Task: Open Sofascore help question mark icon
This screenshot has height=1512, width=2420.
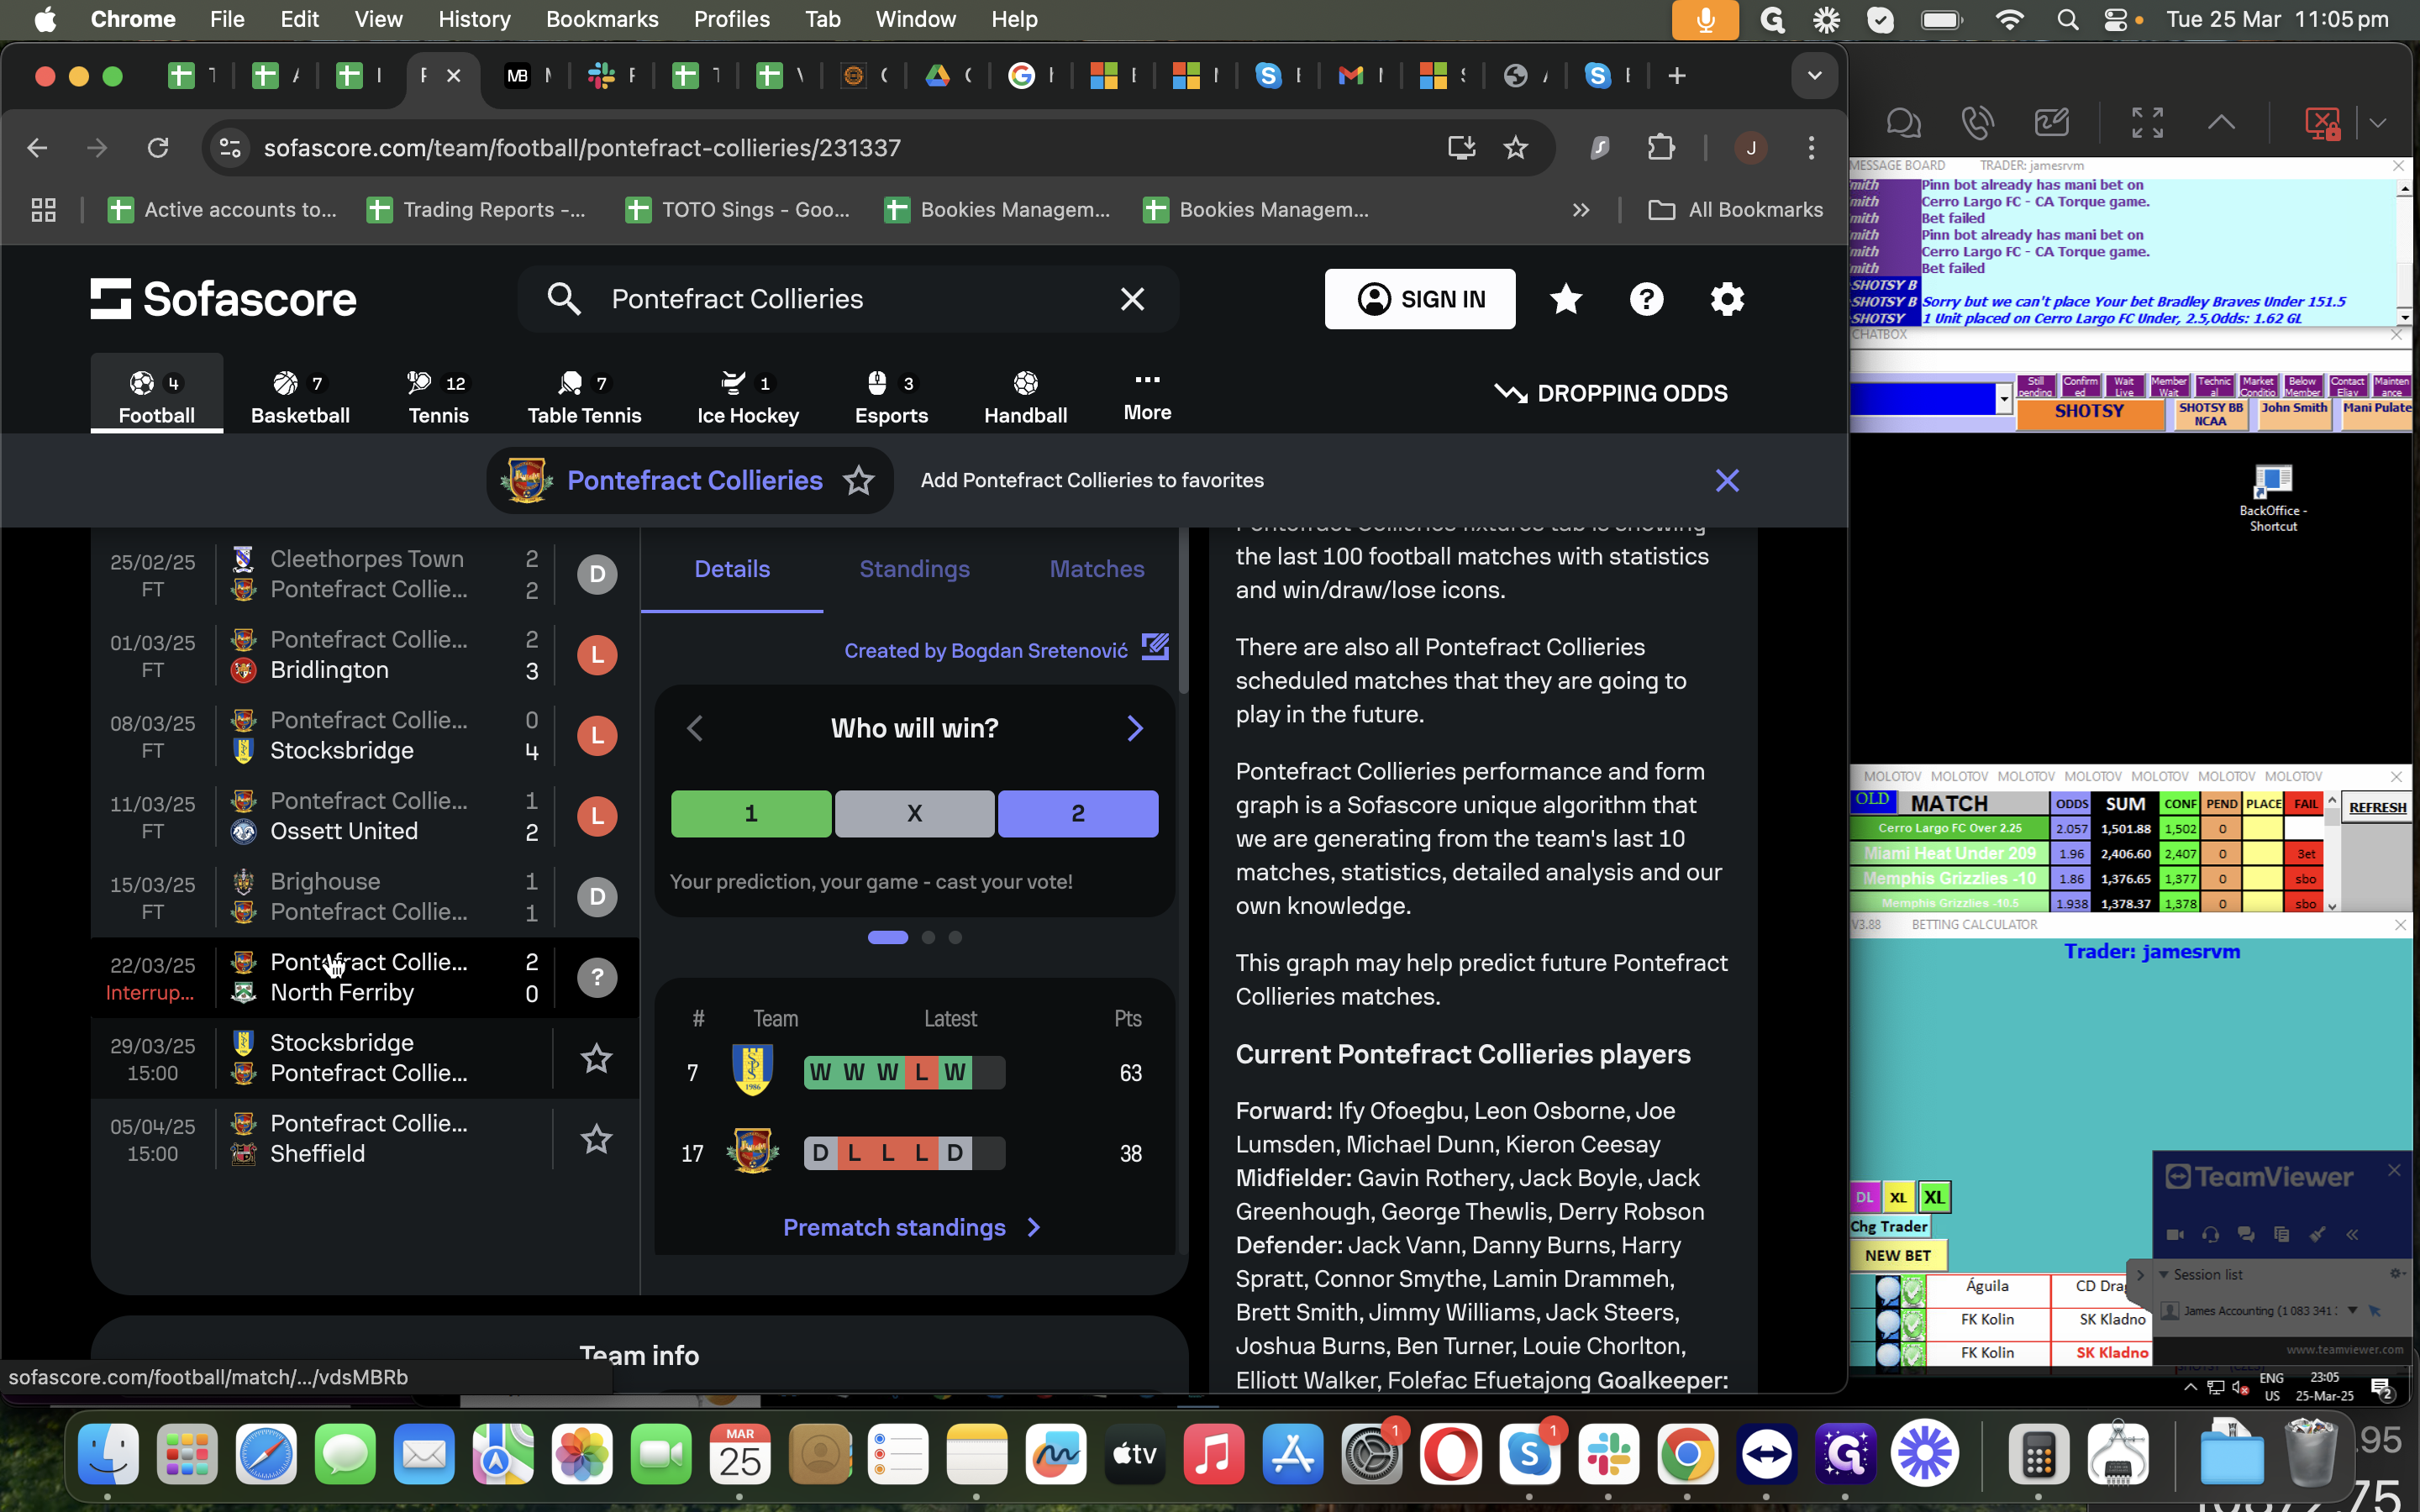Action: tap(1646, 299)
